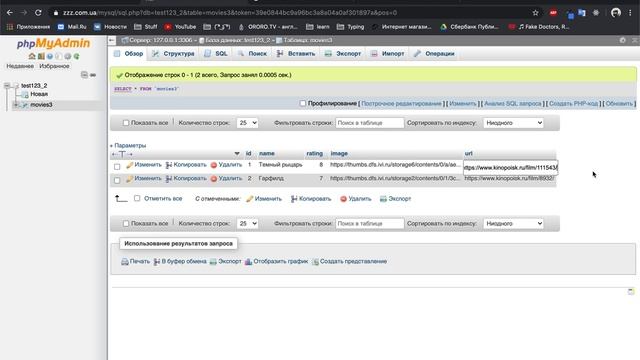Select the checkbox for row Темный рыцарь

coord(117,167)
